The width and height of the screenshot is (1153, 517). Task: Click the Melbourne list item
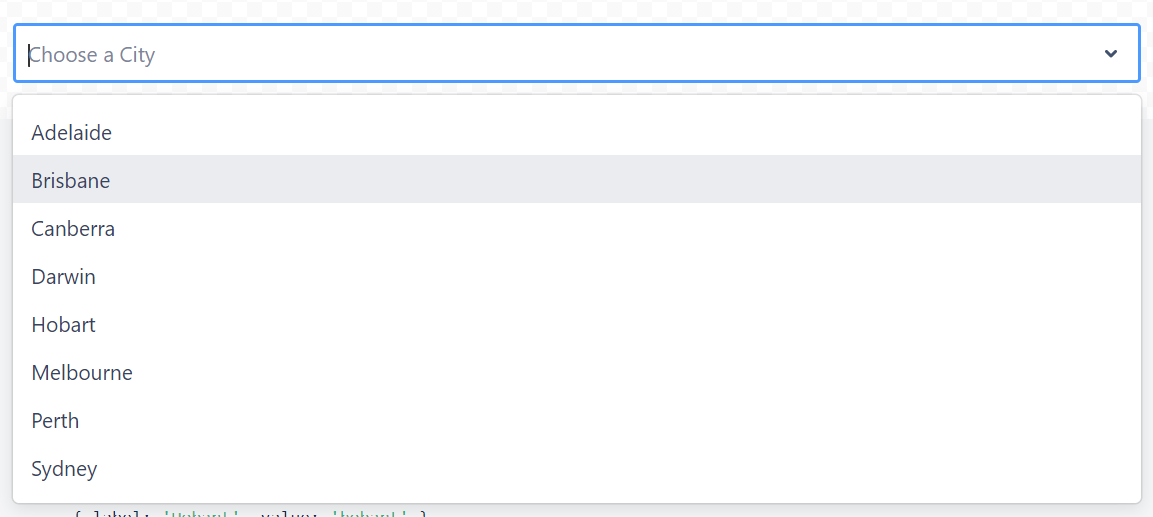[82, 373]
